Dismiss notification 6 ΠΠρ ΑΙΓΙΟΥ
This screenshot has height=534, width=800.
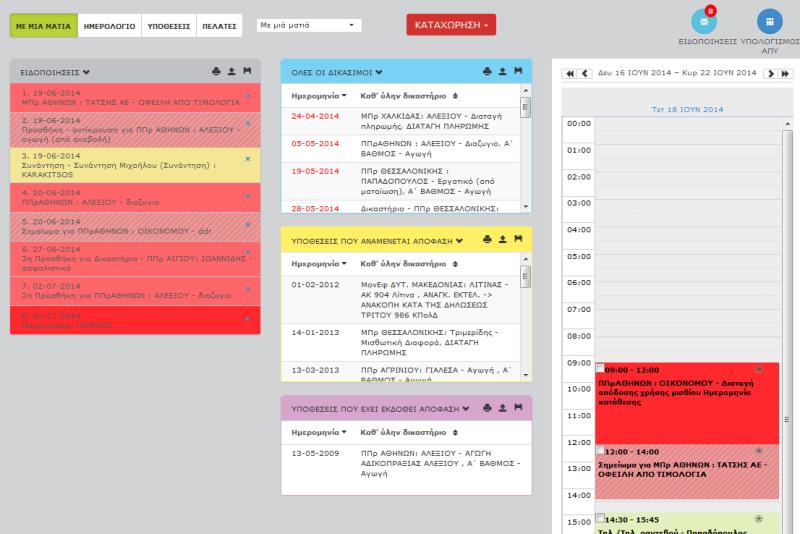tap(248, 252)
